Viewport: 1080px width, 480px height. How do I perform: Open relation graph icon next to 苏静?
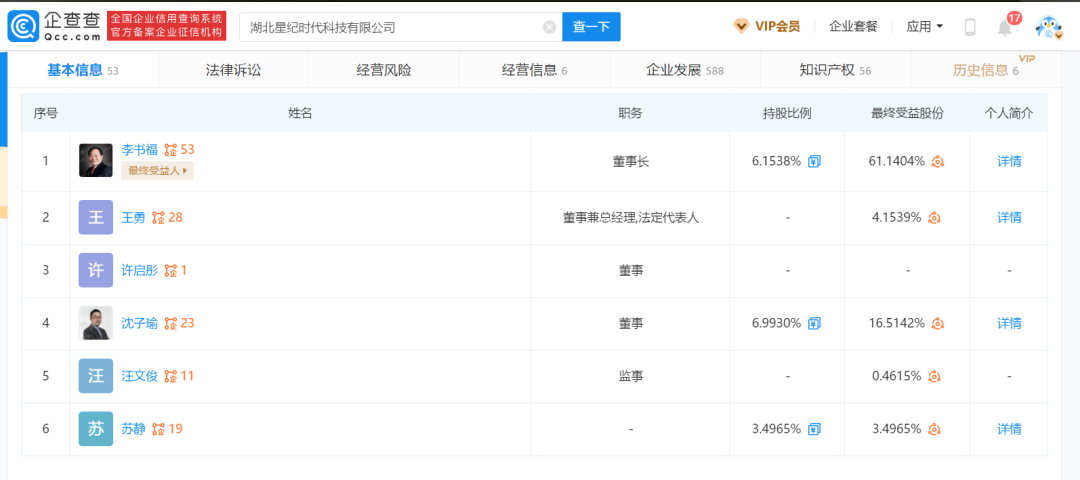pos(158,429)
